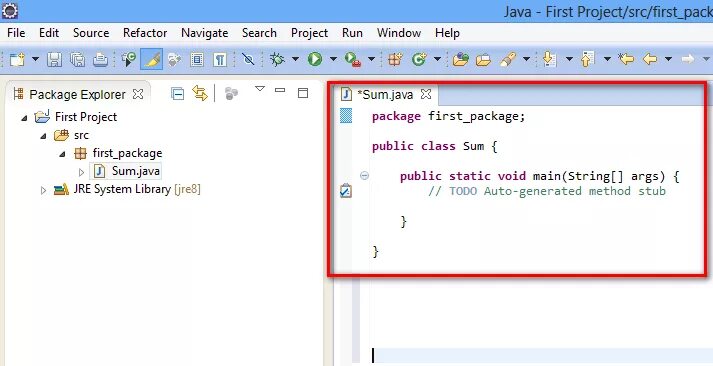Collapse the src folder node
Screen dimensions: 713x366
point(43,136)
